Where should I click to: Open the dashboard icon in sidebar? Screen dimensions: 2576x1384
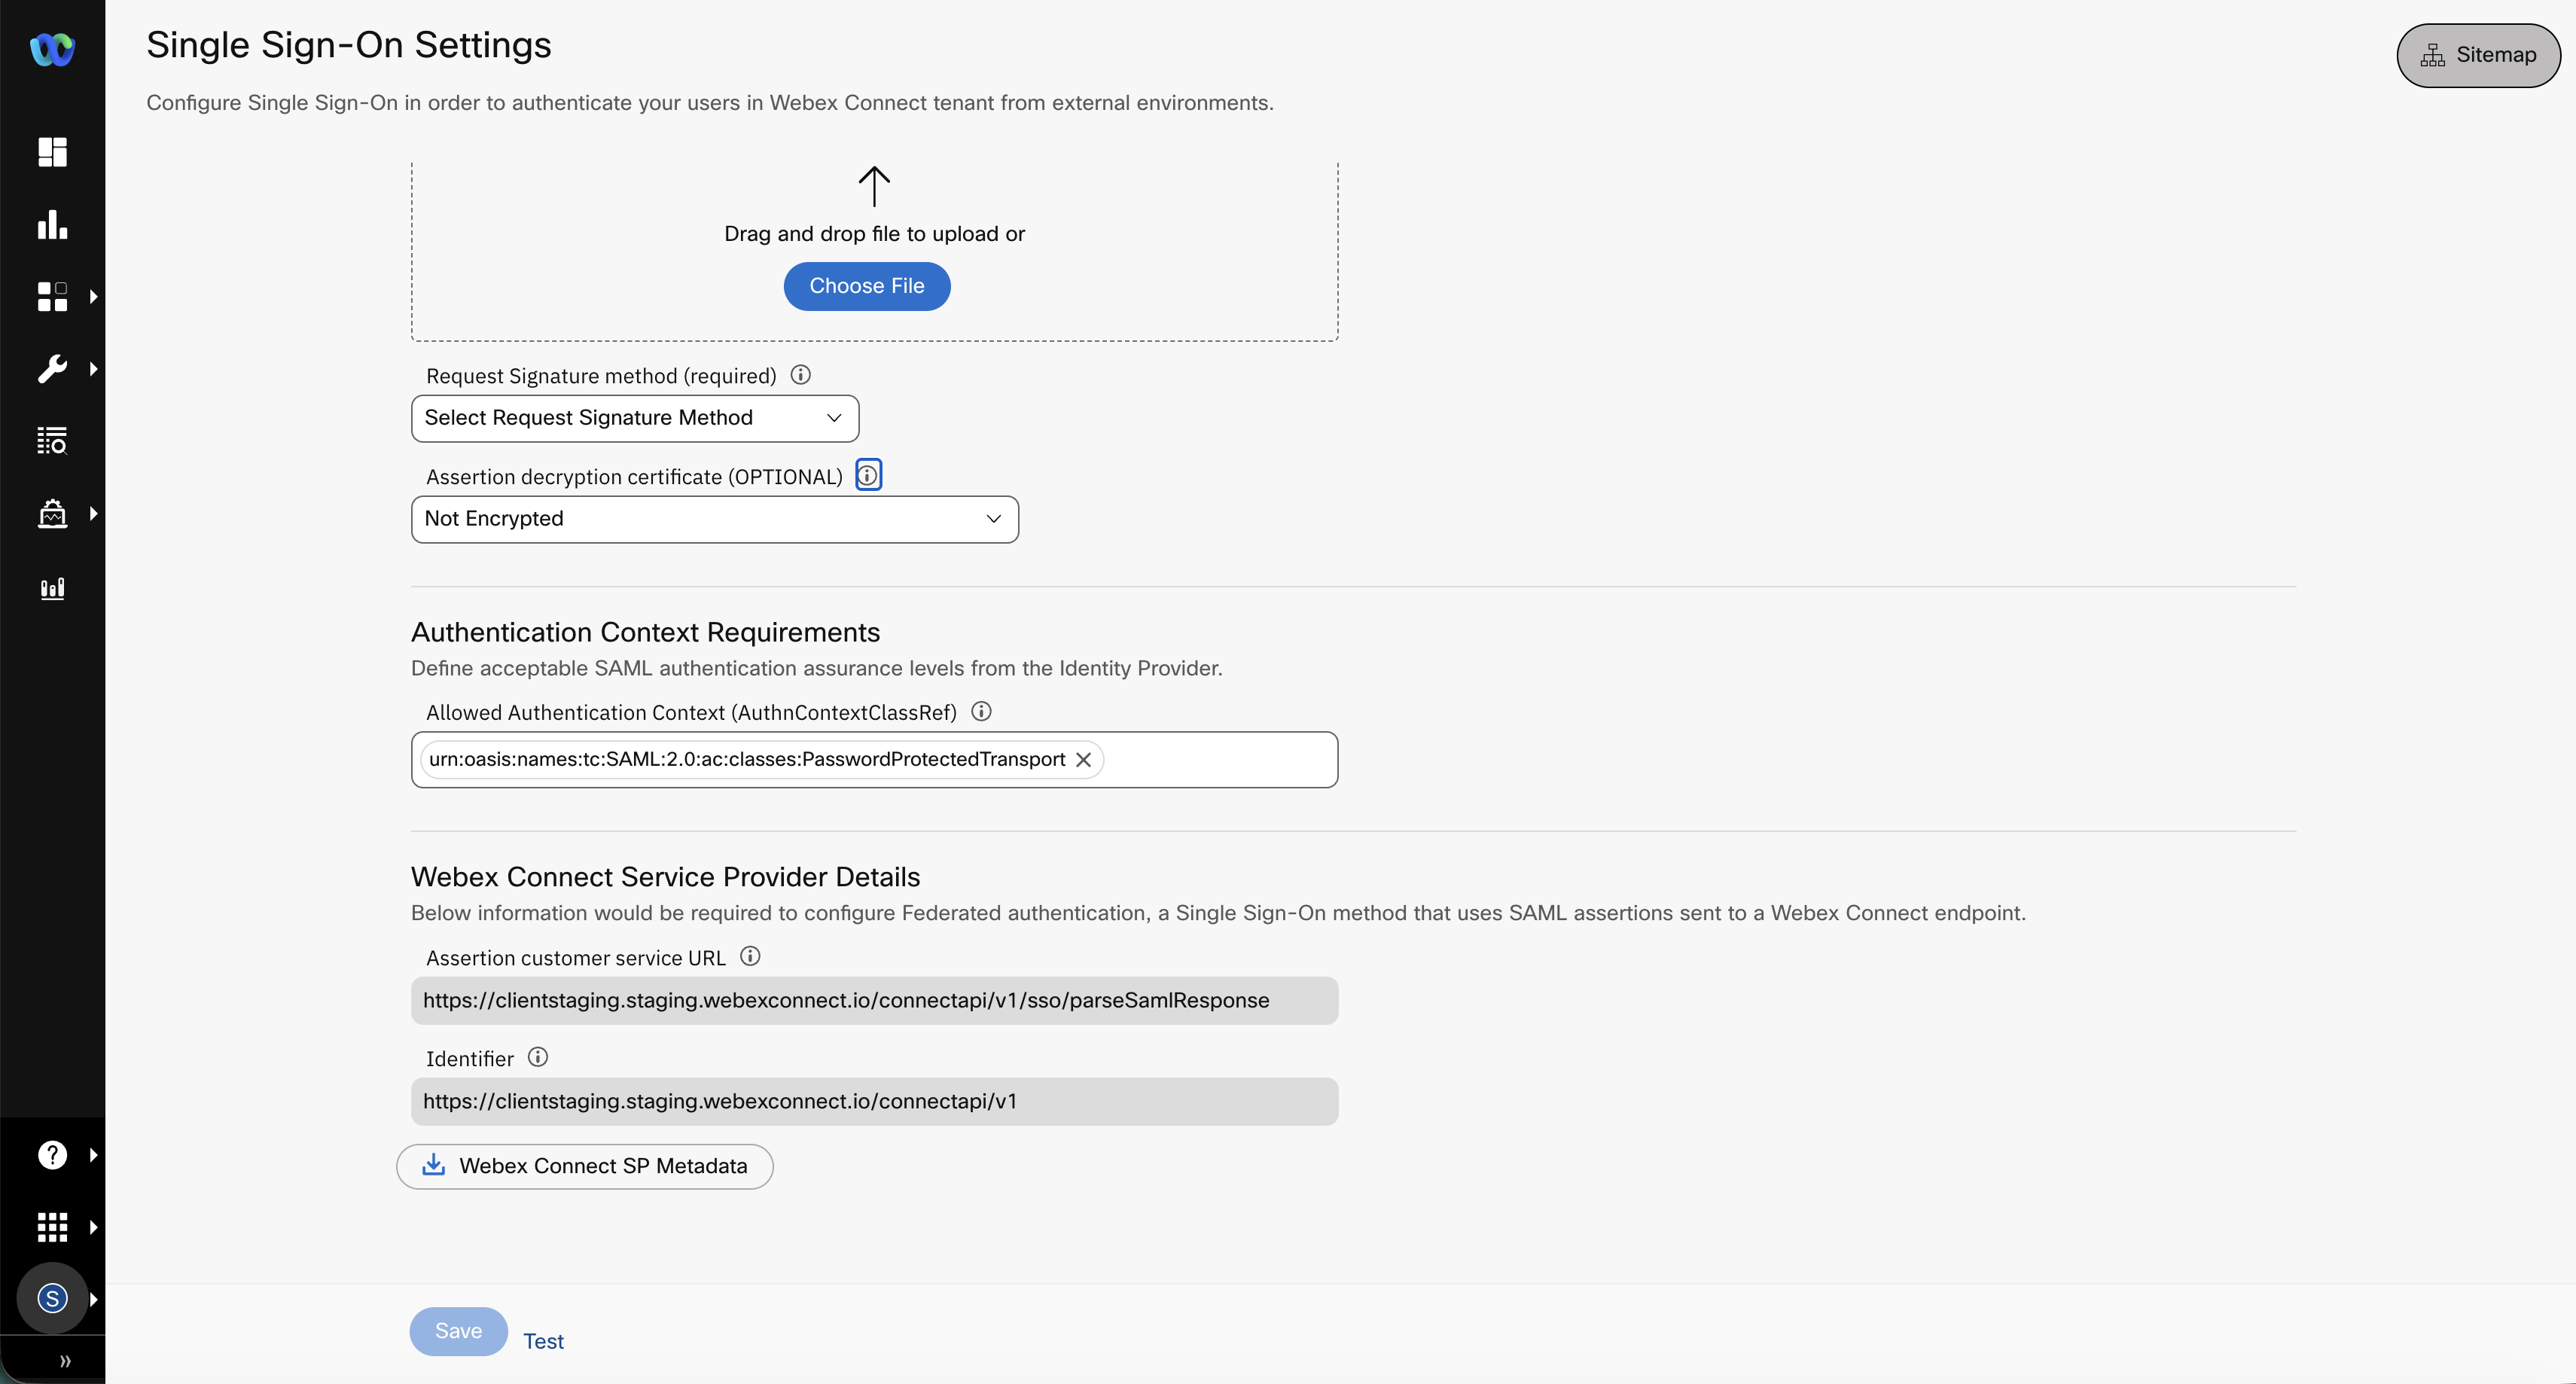[52, 152]
